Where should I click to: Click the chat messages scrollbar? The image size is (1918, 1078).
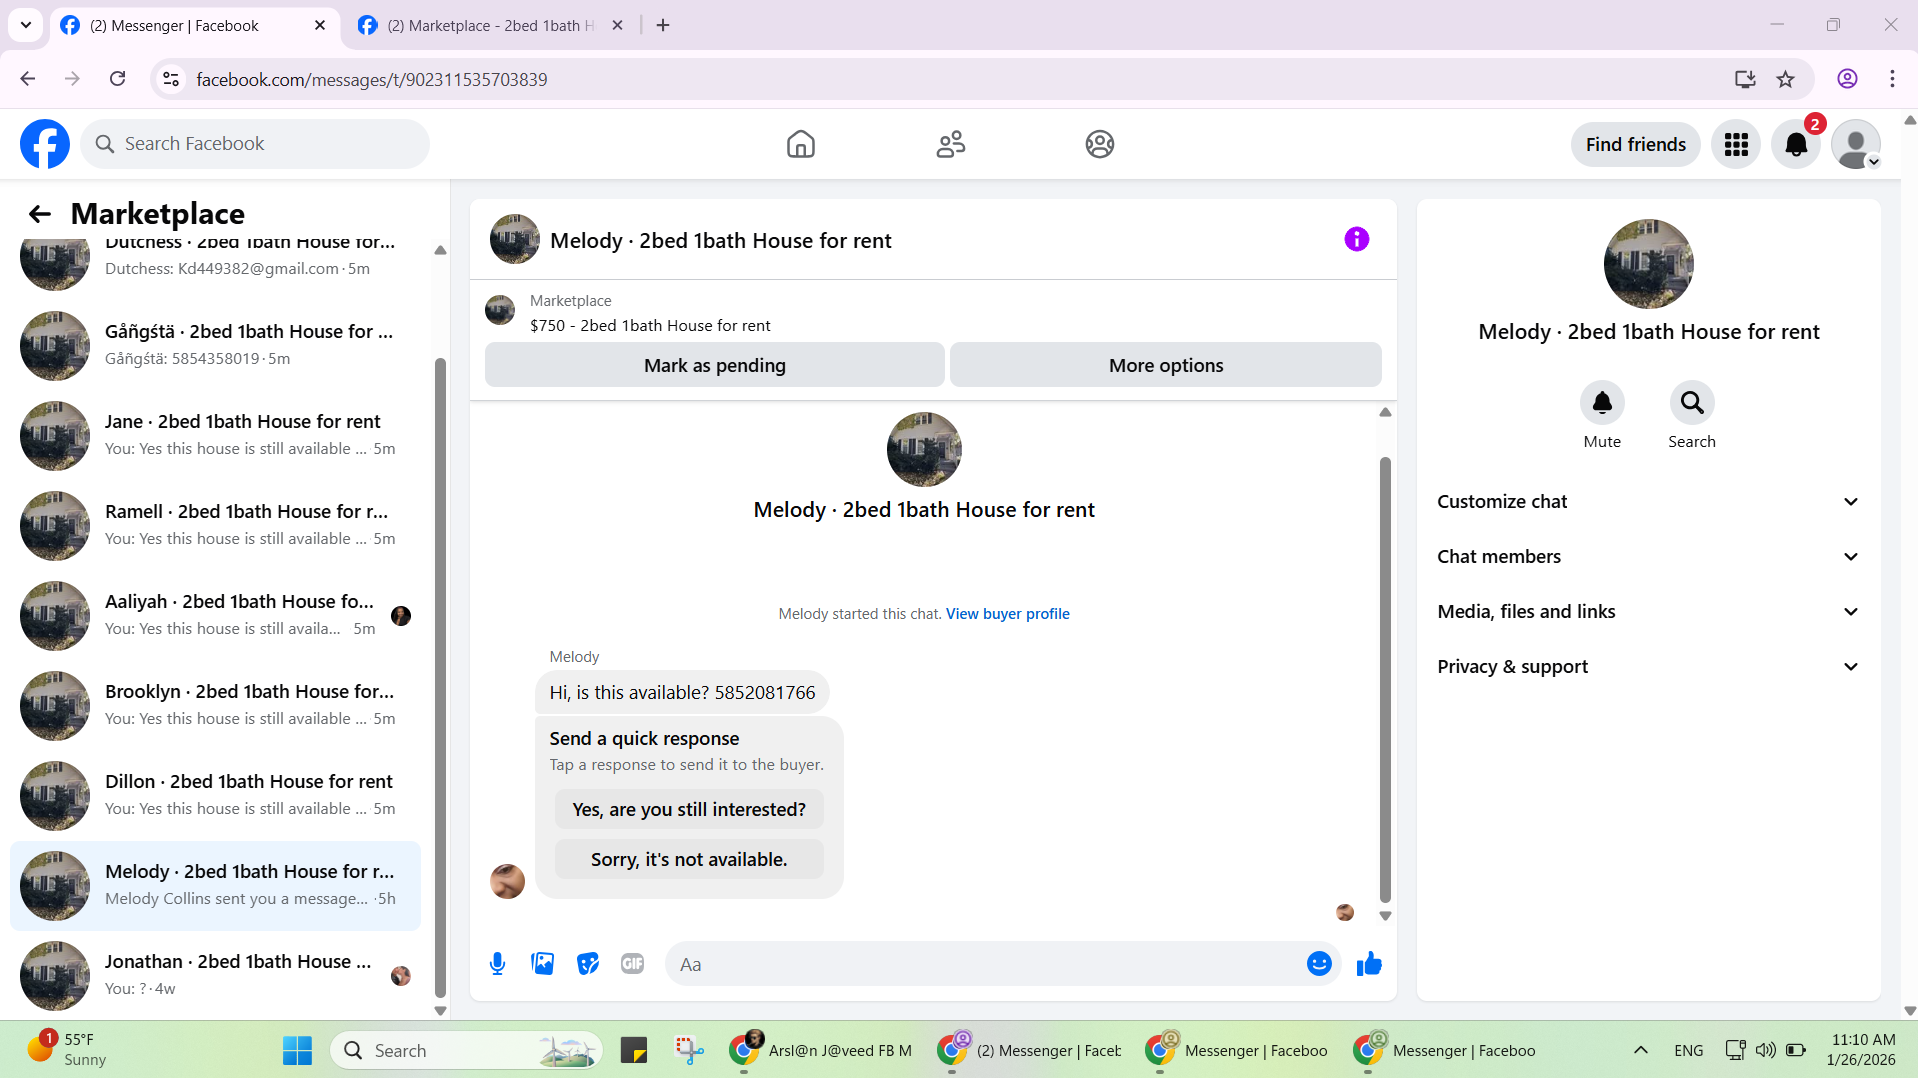[1385, 680]
